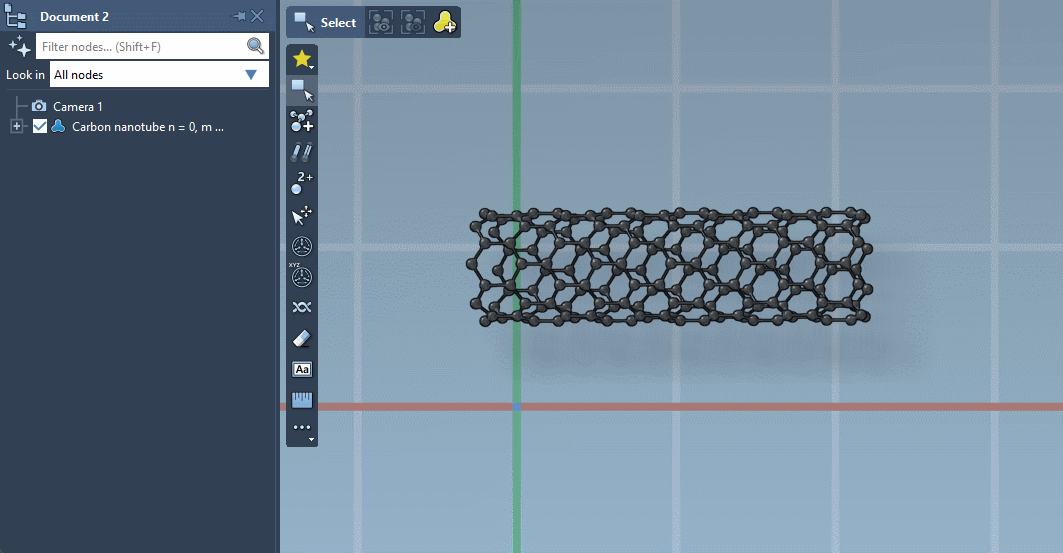Click the magnifier search button in filter
The height and width of the screenshot is (553, 1063).
(x=256, y=46)
